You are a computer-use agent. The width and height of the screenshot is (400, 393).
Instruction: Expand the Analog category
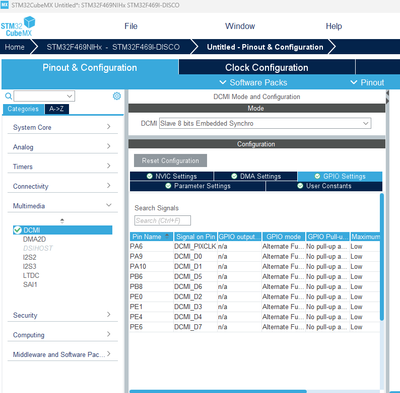pos(62,147)
